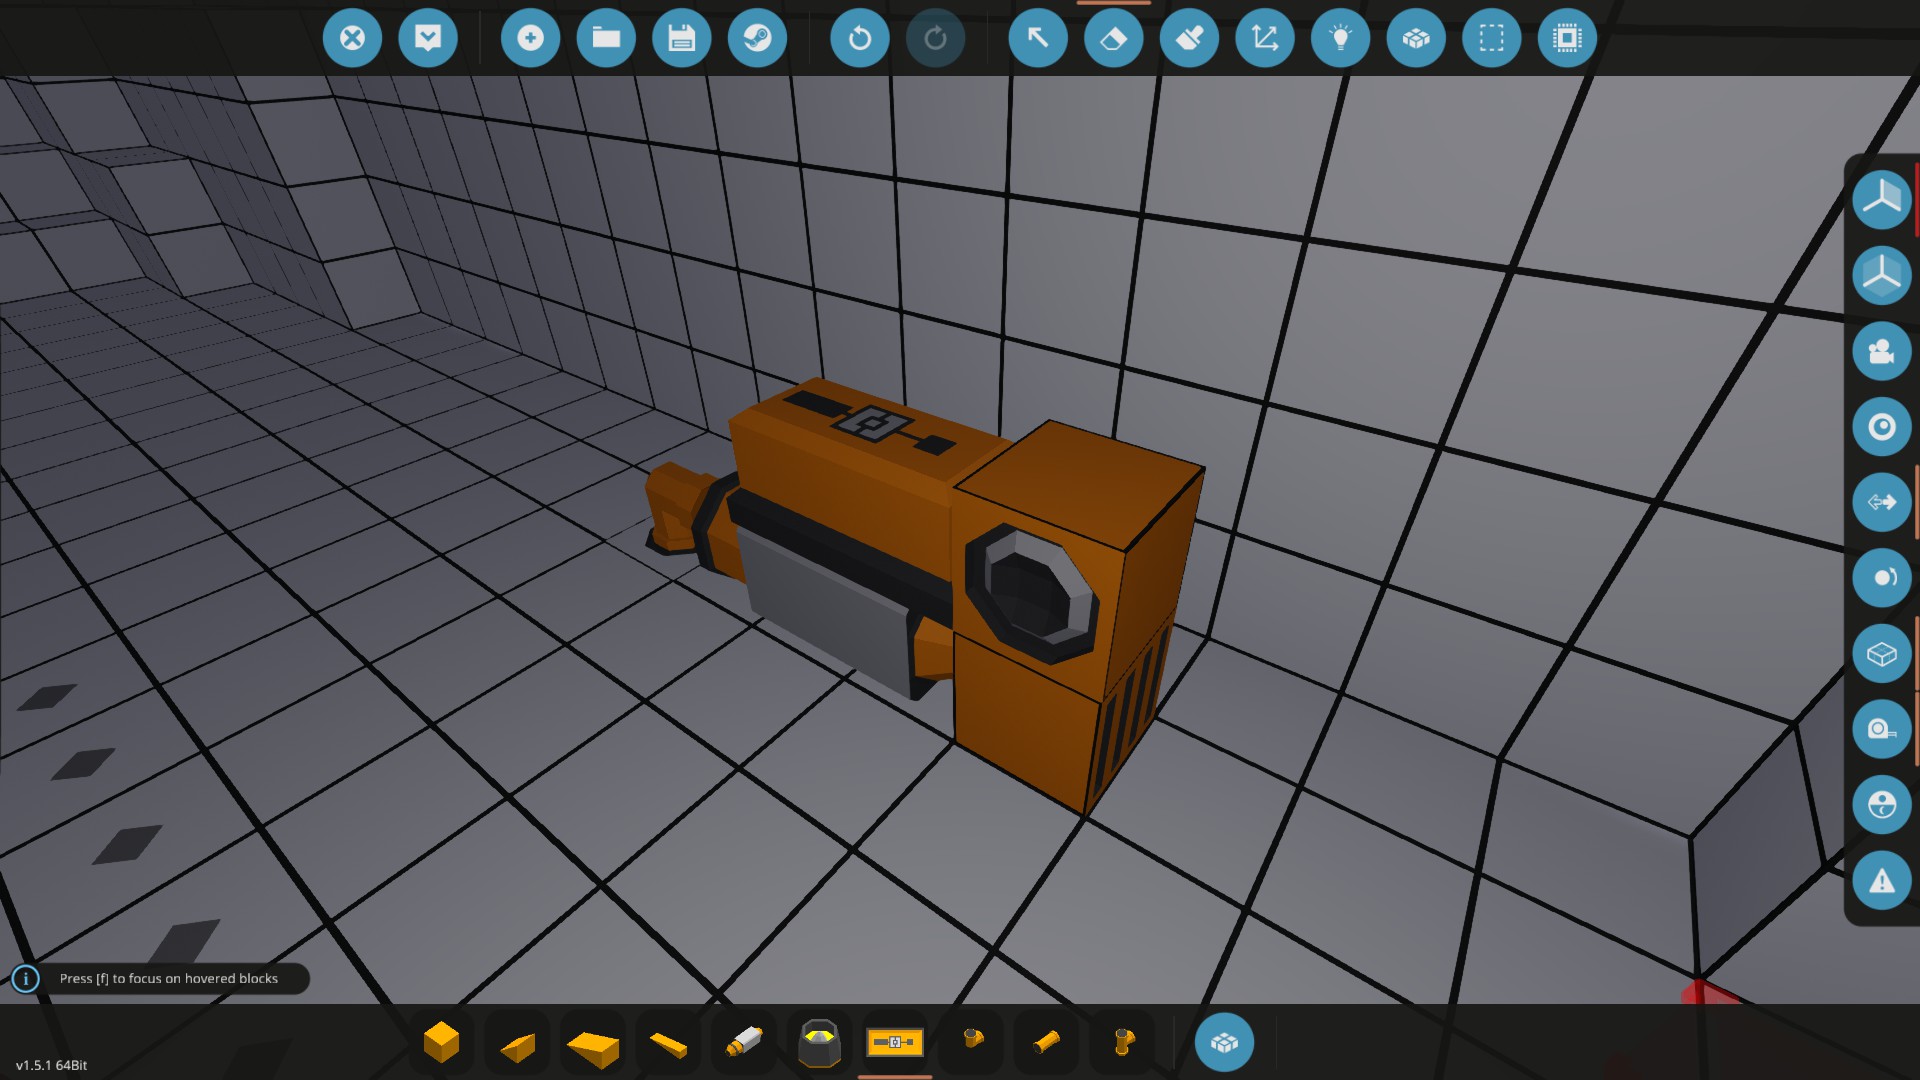Screen dimensions: 1920x1080
Task: Click the exit editor X button
Action: tap(352, 38)
